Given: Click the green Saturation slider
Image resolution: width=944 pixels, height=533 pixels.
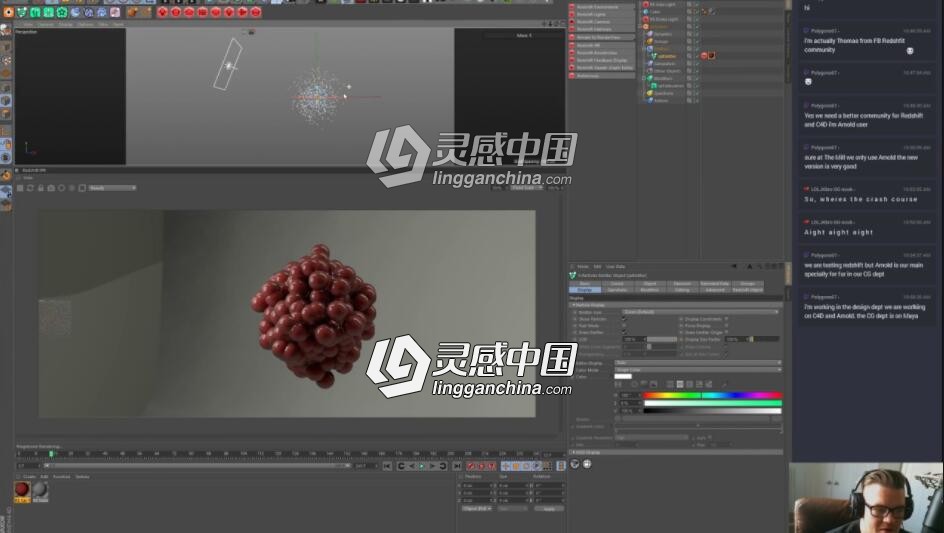Looking at the screenshot, I should coord(712,403).
